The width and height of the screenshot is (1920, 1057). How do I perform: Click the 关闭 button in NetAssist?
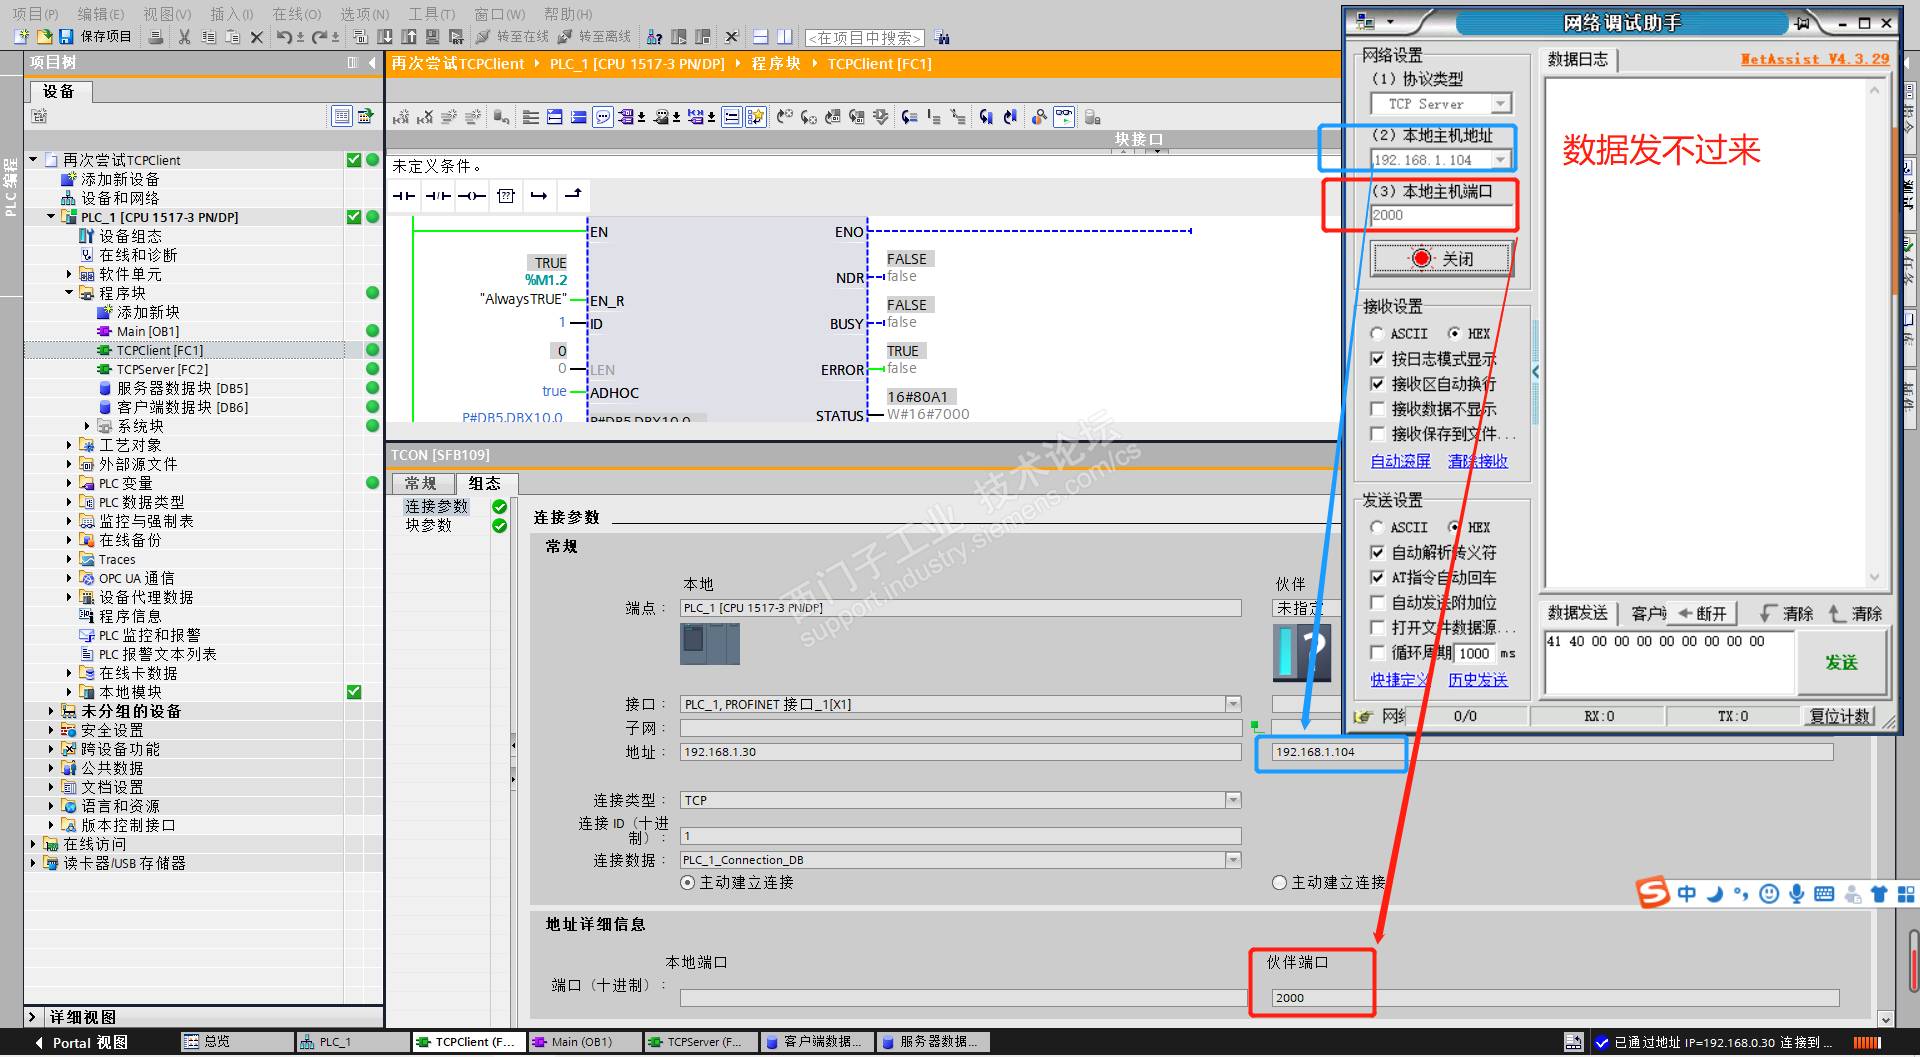point(1441,259)
